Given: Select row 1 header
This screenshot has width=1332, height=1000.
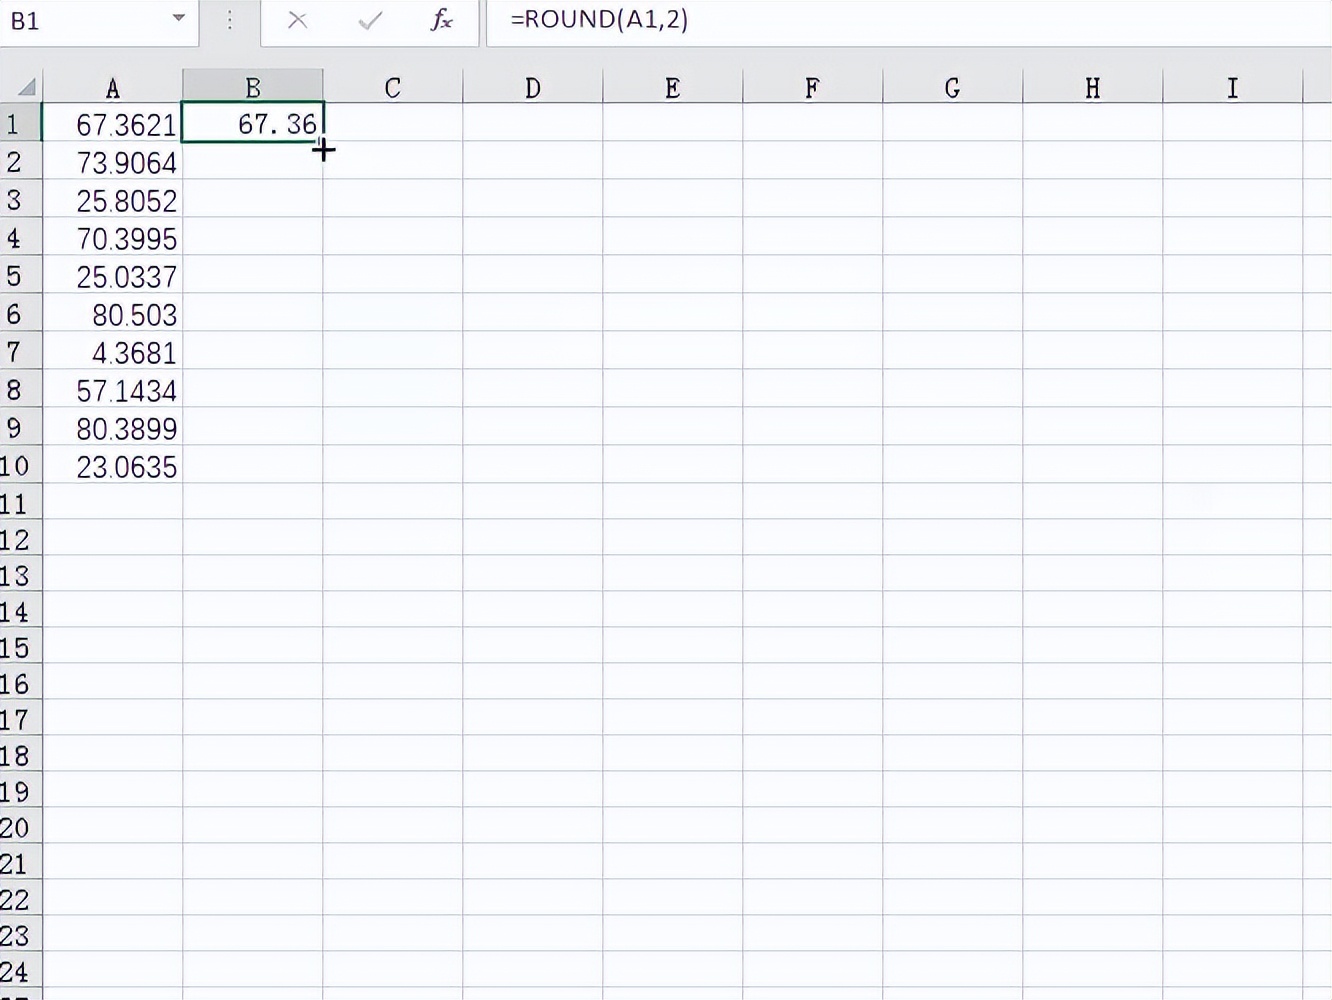Looking at the screenshot, I should (x=20, y=123).
